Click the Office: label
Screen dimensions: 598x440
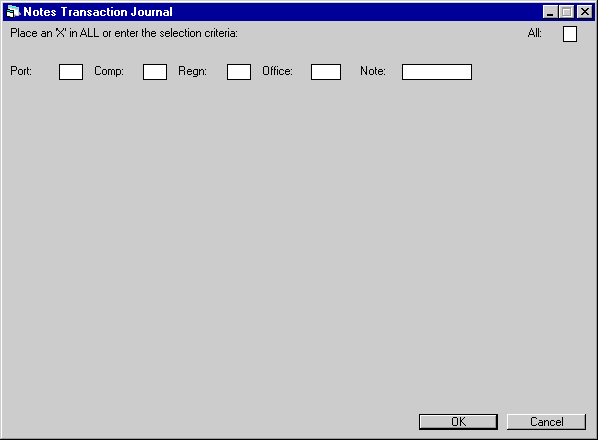(277, 71)
